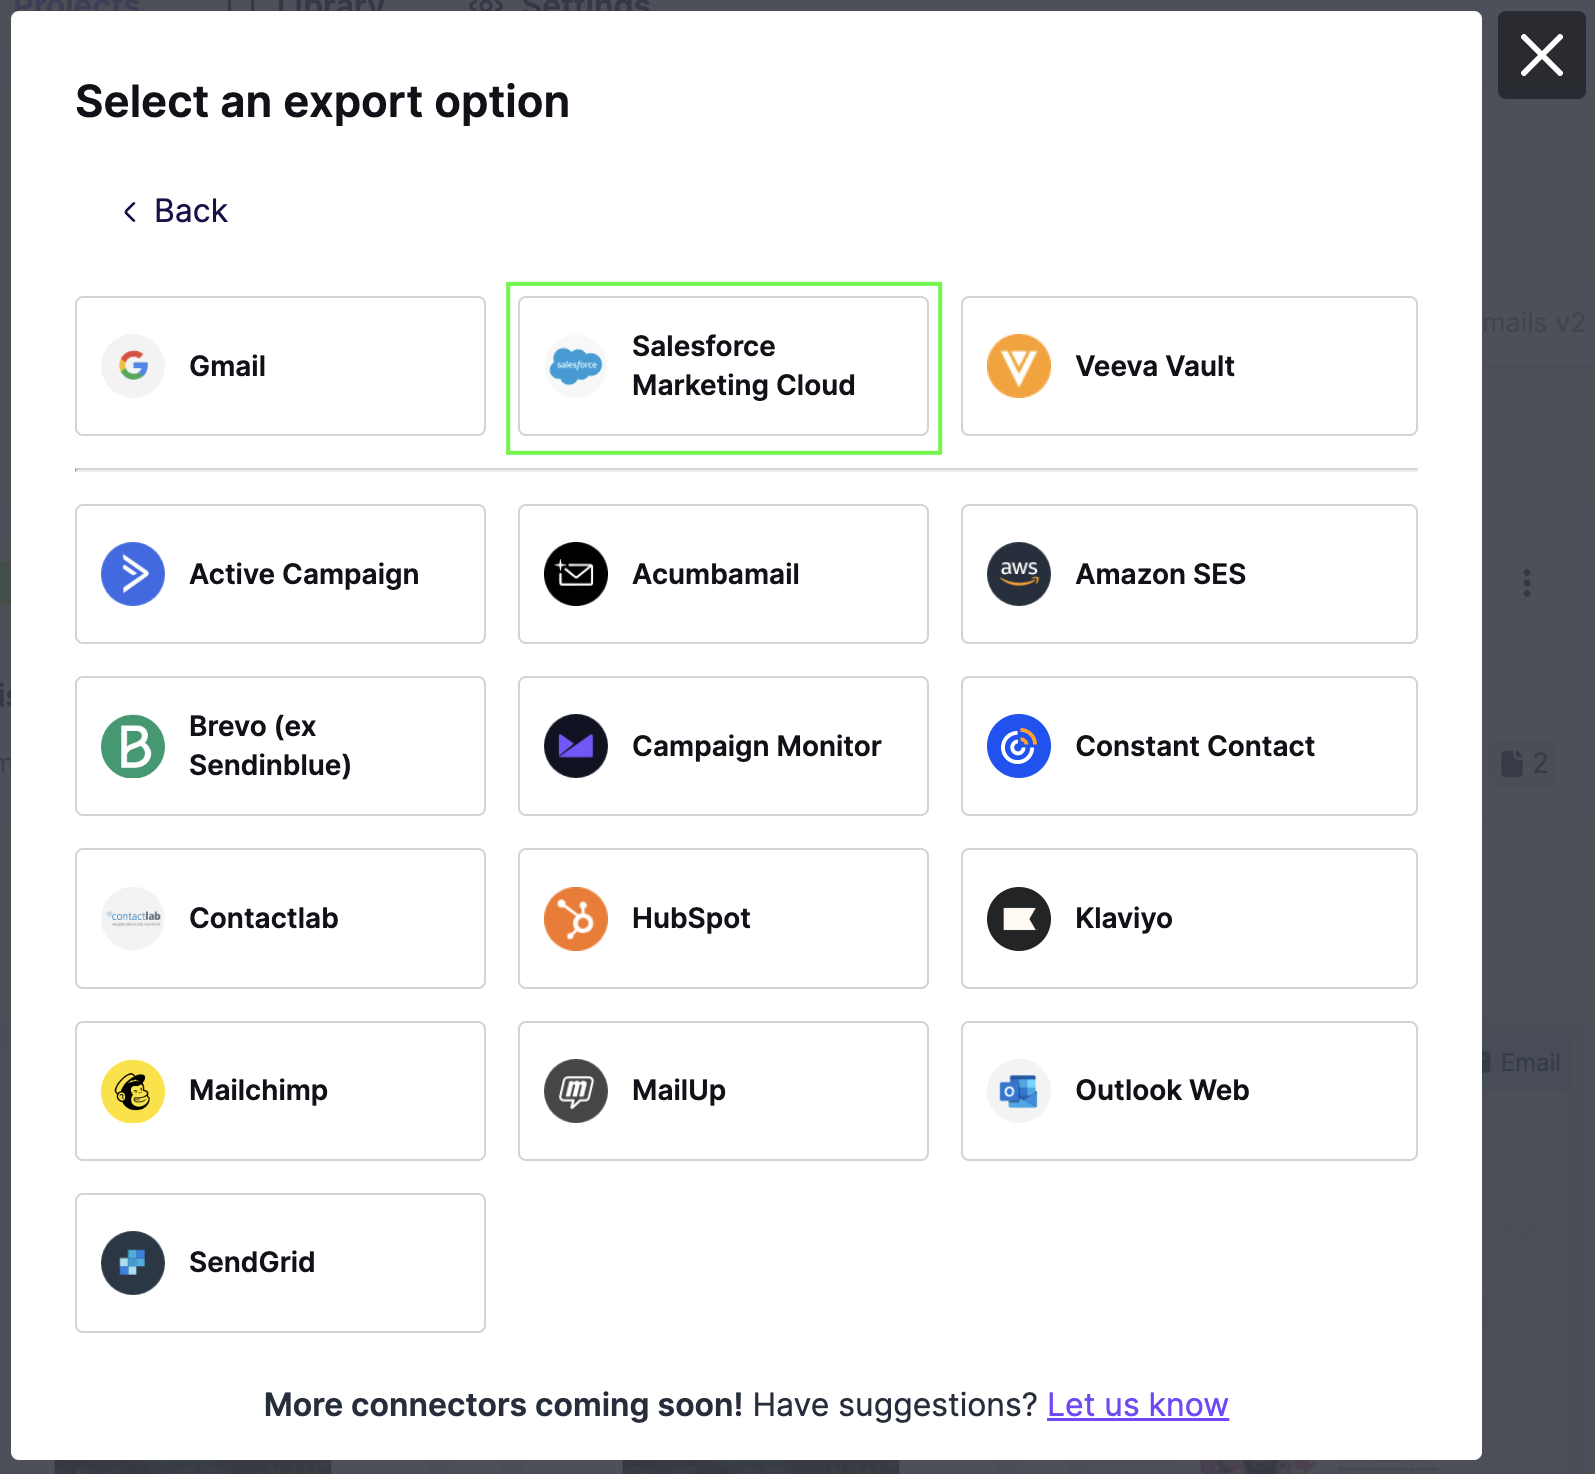Click the AWS logo icon
This screenshot has width=1595, height=1474.
click(x=1019, y=574)
